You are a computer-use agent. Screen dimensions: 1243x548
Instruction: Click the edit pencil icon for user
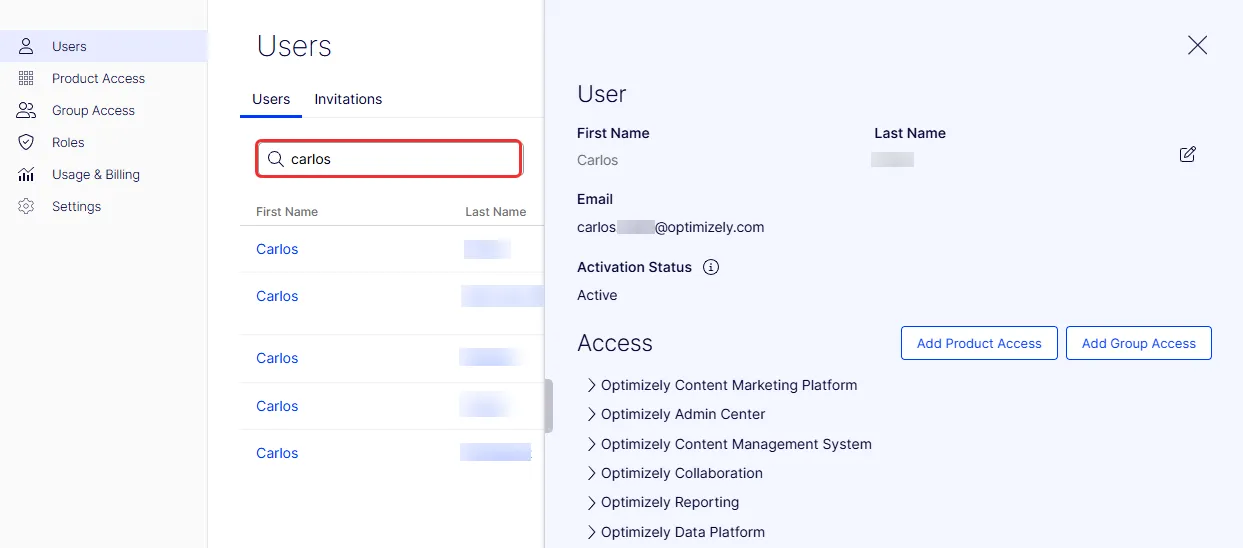coord(1188,154)
